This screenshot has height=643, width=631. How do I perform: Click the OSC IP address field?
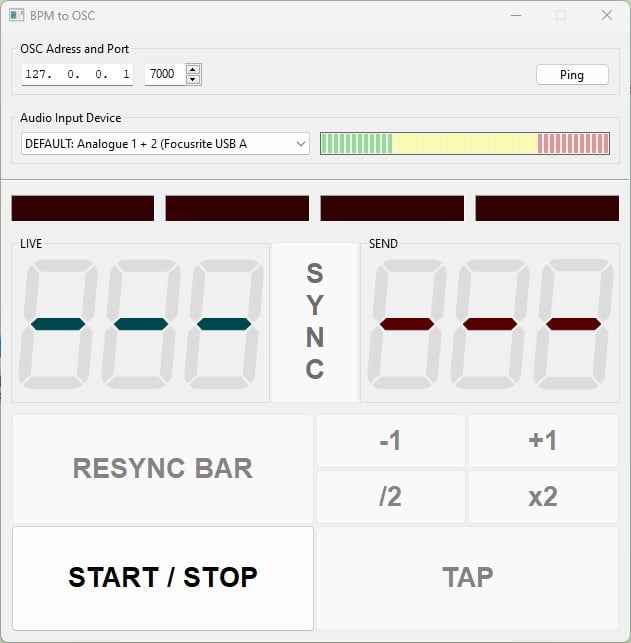[77, 74]
